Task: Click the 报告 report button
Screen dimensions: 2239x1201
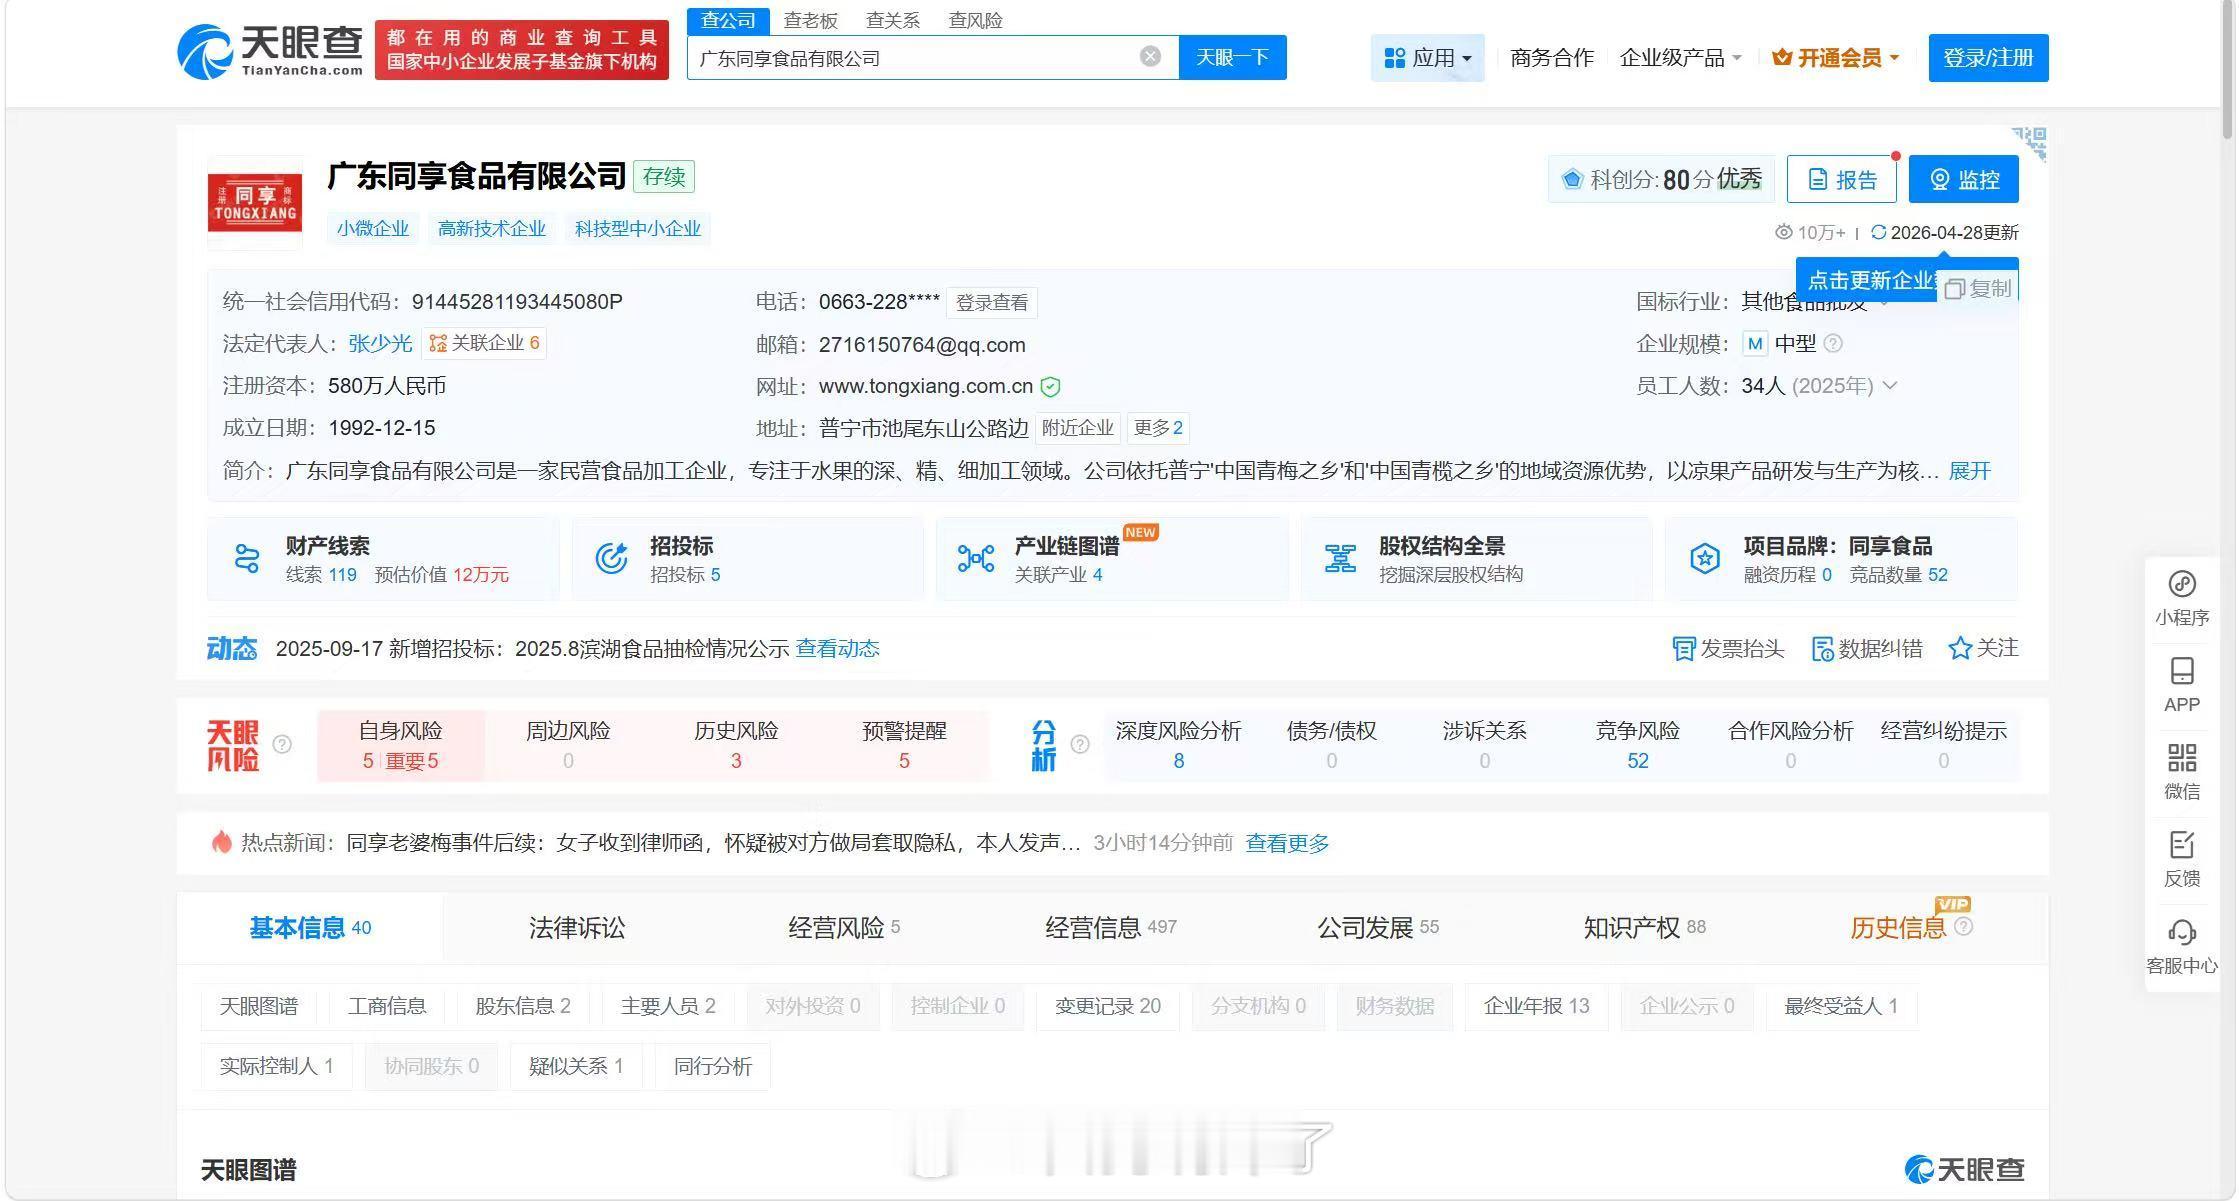Action: (x=1841, y=179)
